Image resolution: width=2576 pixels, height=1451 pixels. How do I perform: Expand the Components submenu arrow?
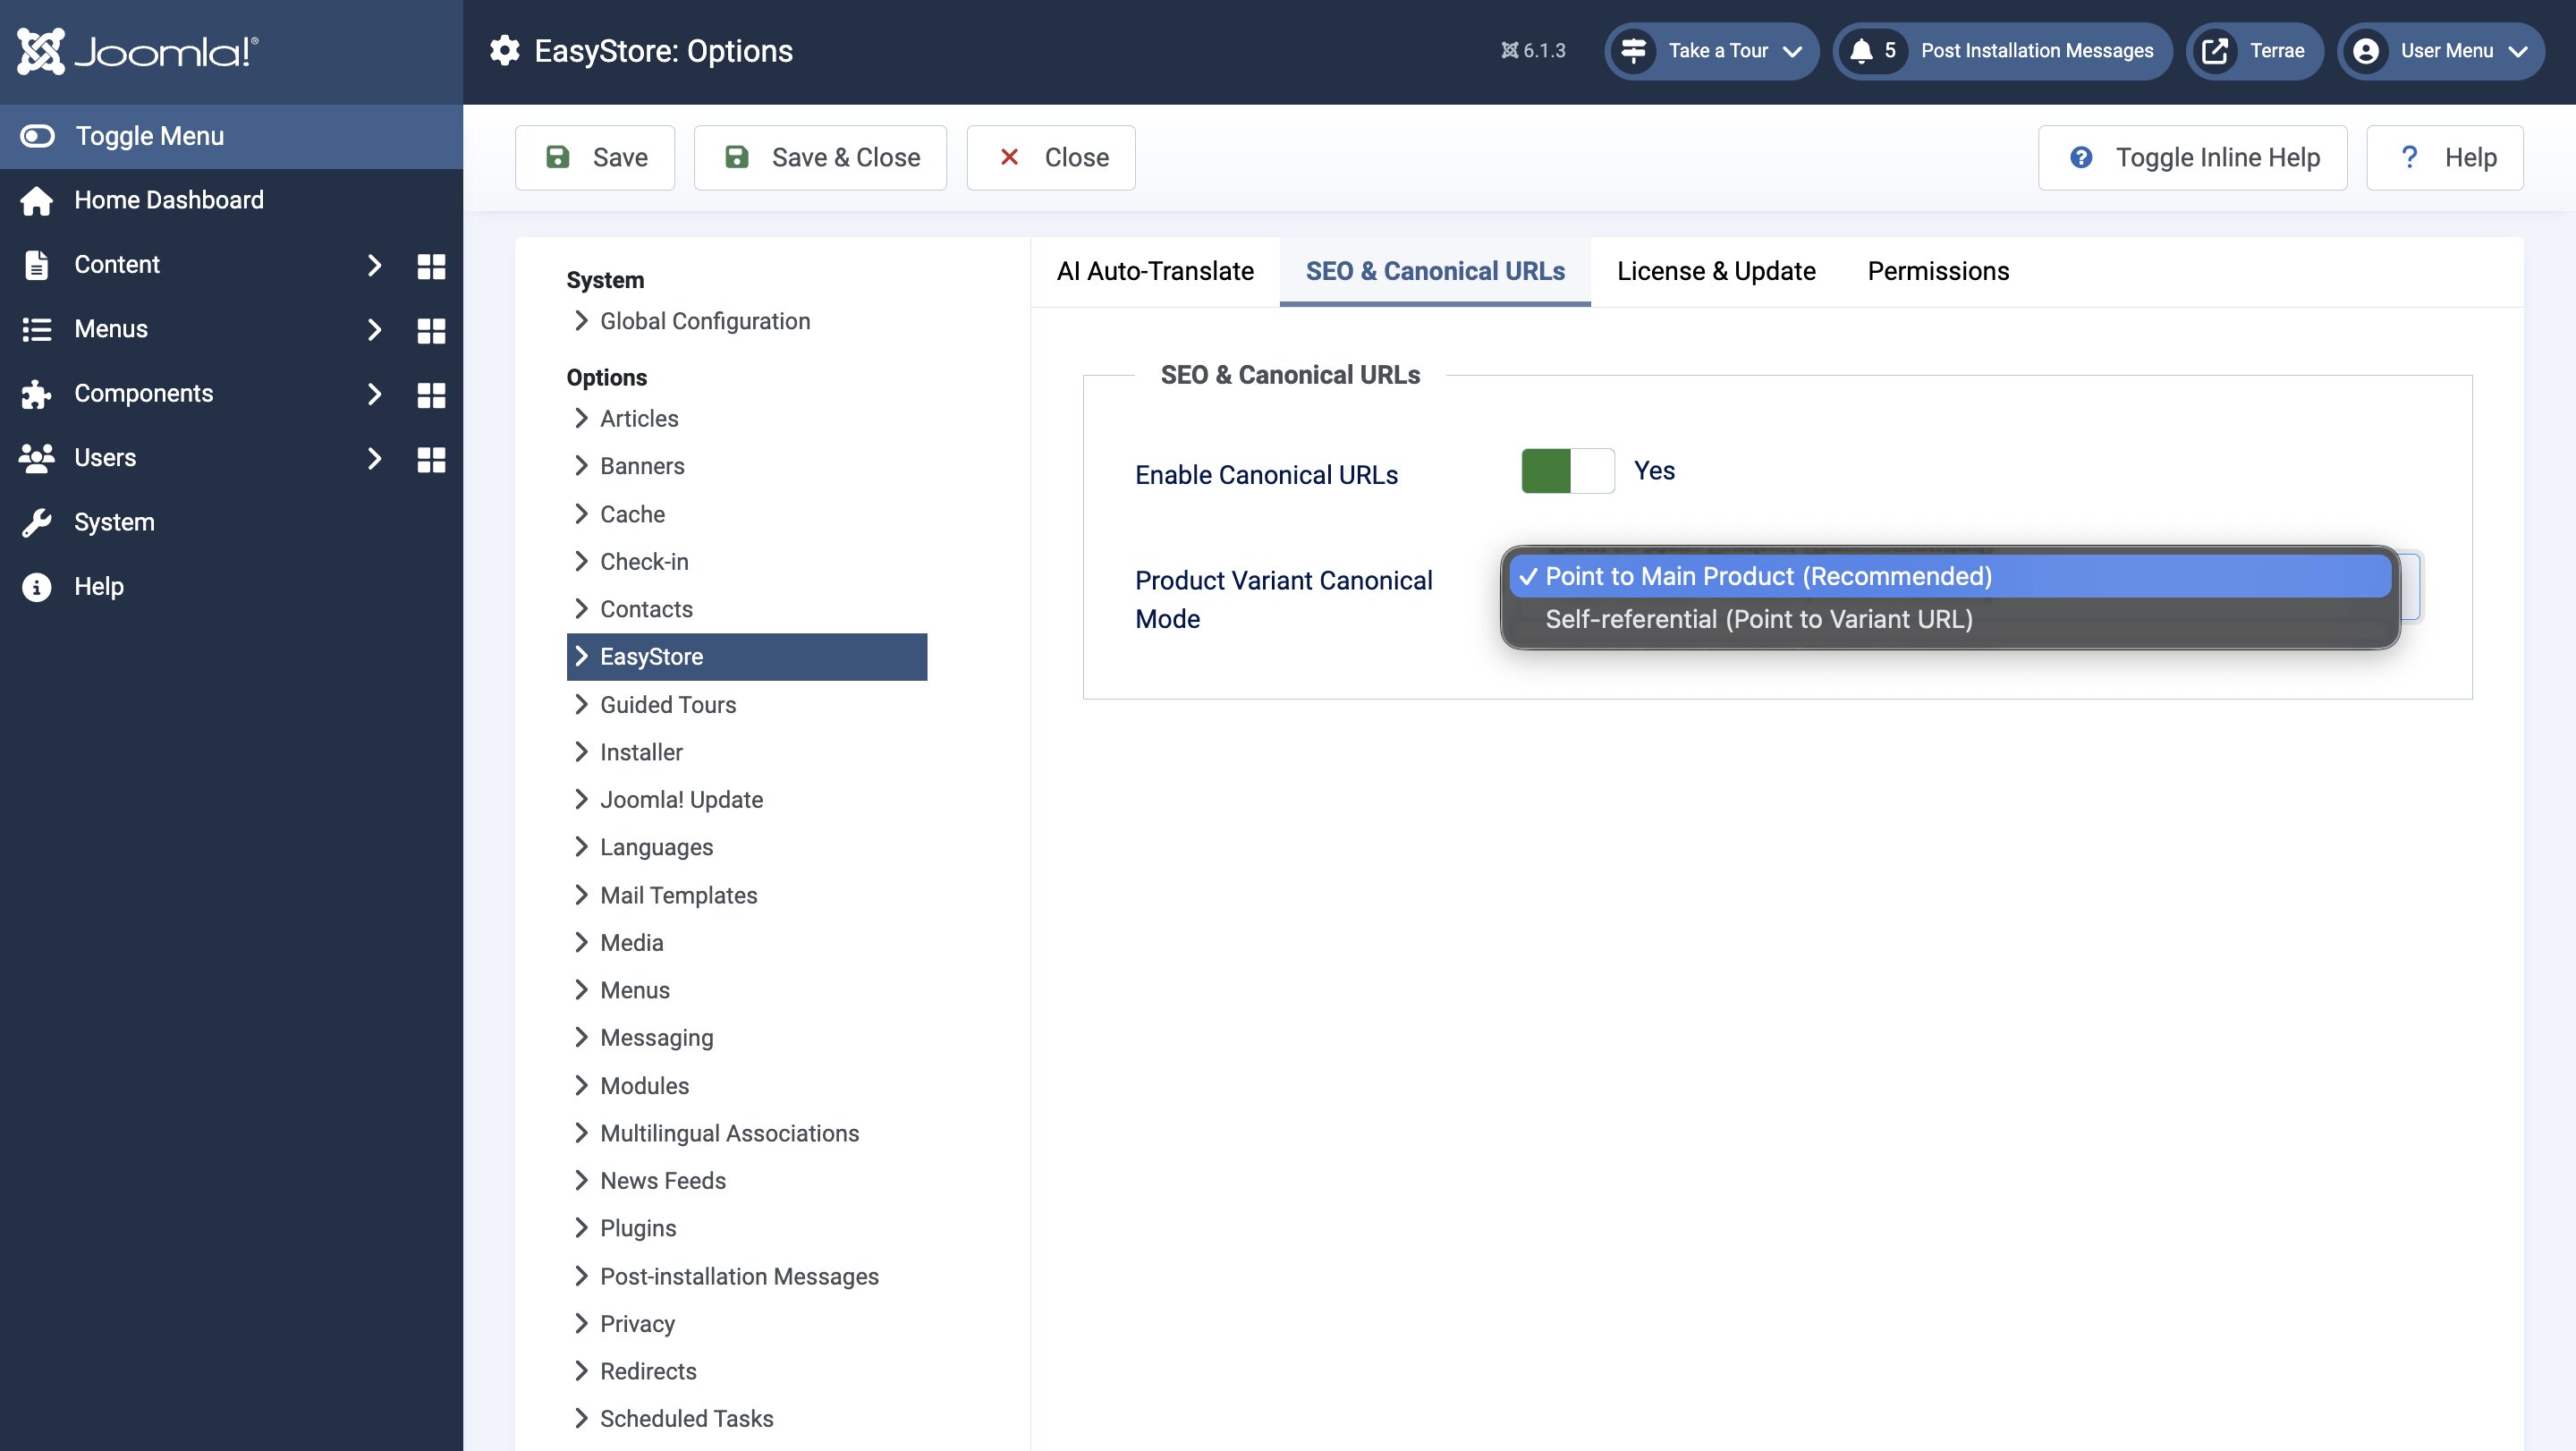coord(374,394)
